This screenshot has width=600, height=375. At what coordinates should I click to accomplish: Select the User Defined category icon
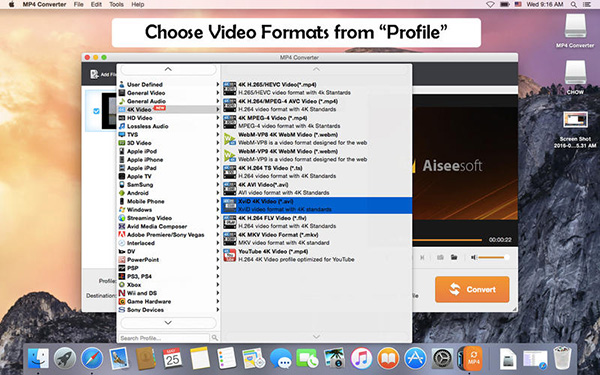coord(122,85)
